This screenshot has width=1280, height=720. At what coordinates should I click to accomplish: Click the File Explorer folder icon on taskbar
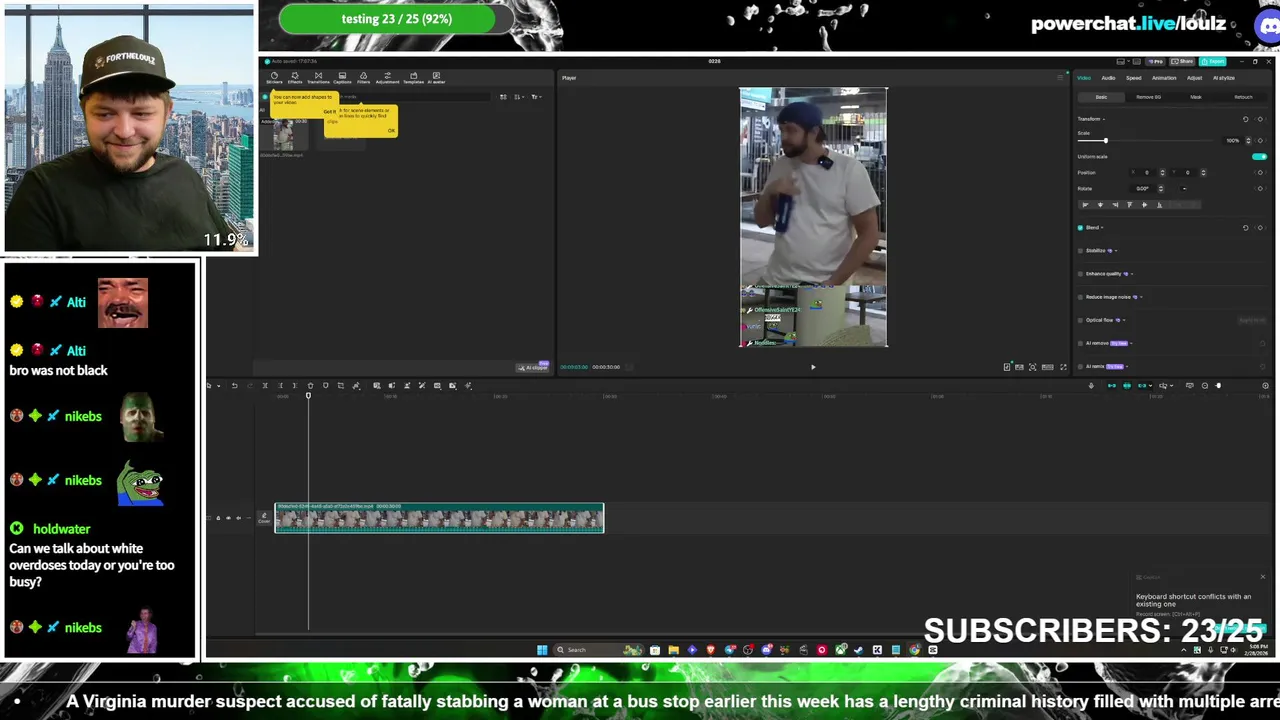click(x=673, y=650)
